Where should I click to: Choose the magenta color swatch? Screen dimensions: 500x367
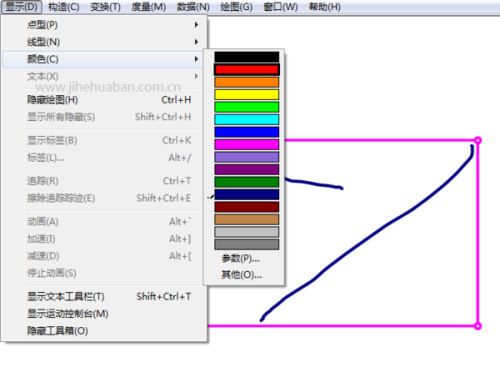pos(247,144)
